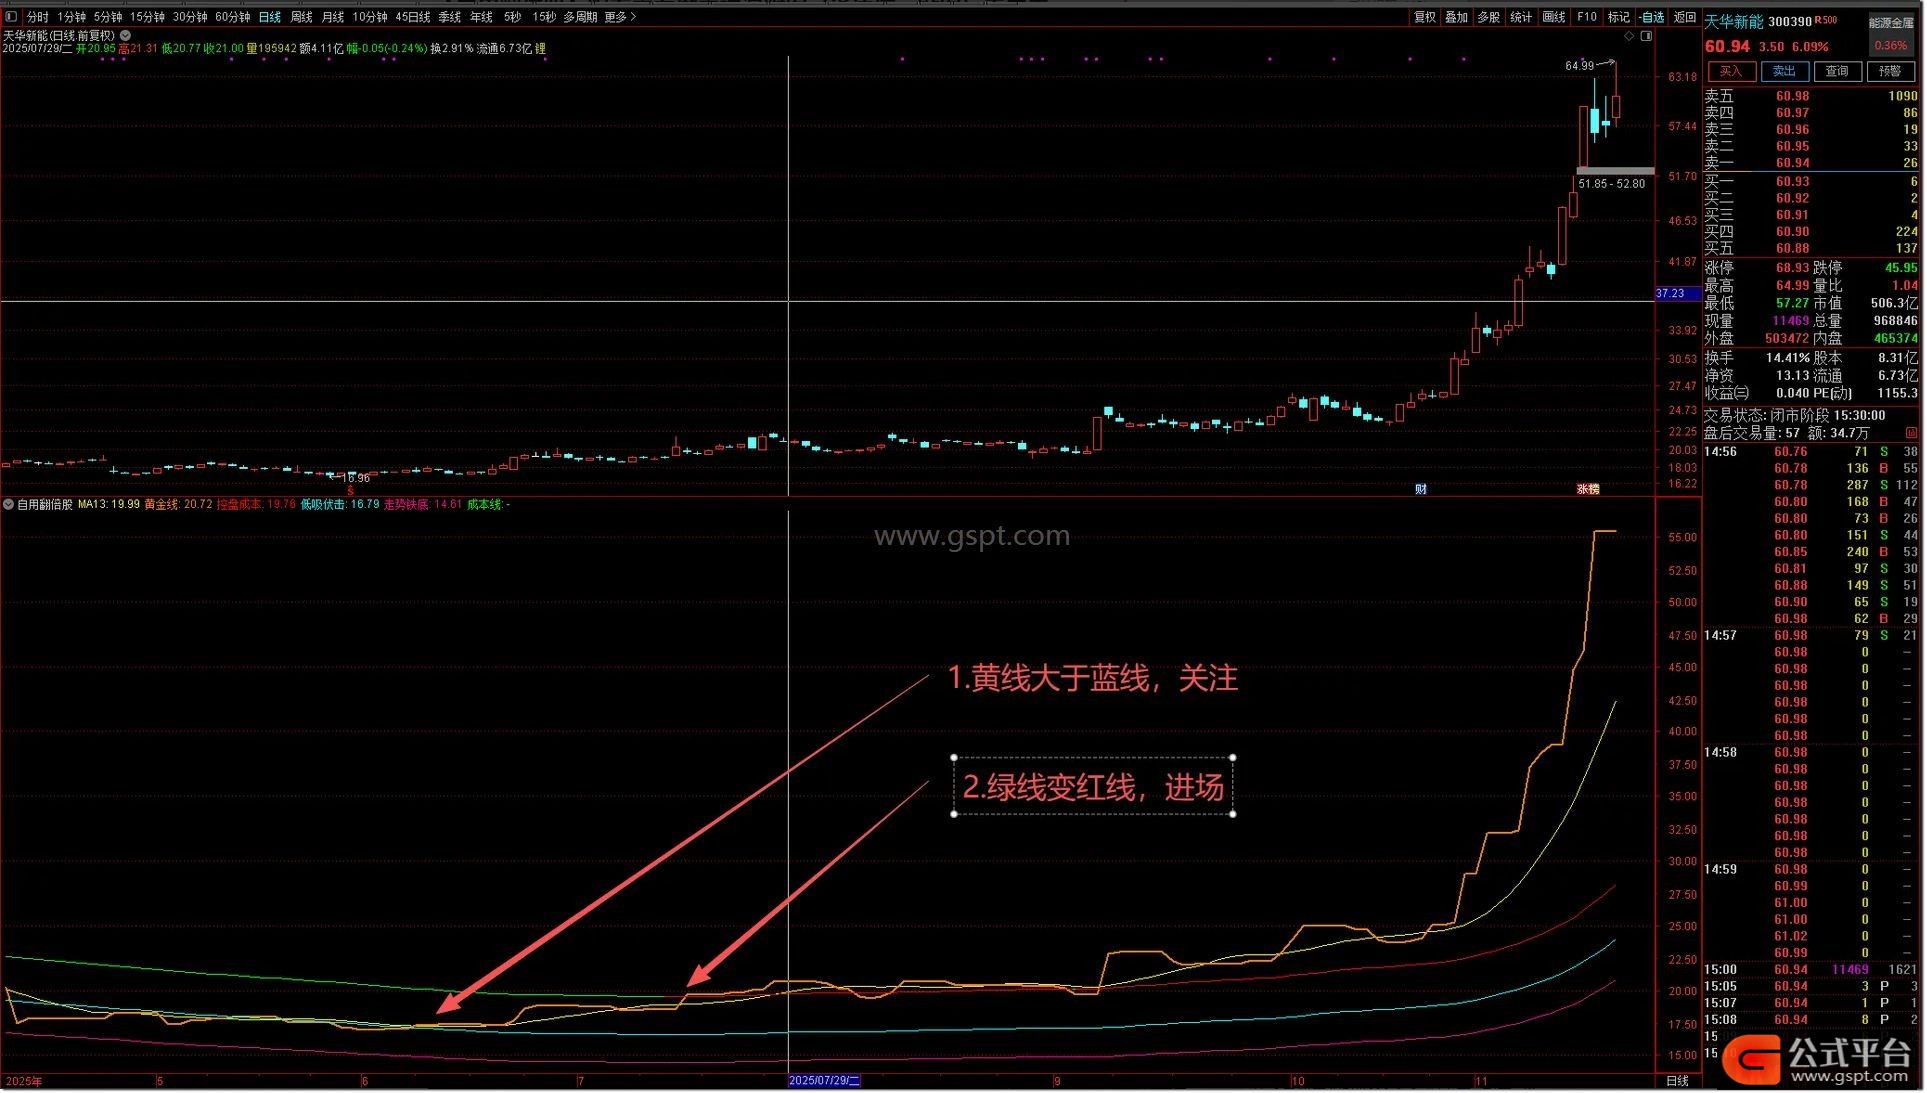
Task: Click the 2025/07/29 date marker on timeline
Action: pos(825,1081)
